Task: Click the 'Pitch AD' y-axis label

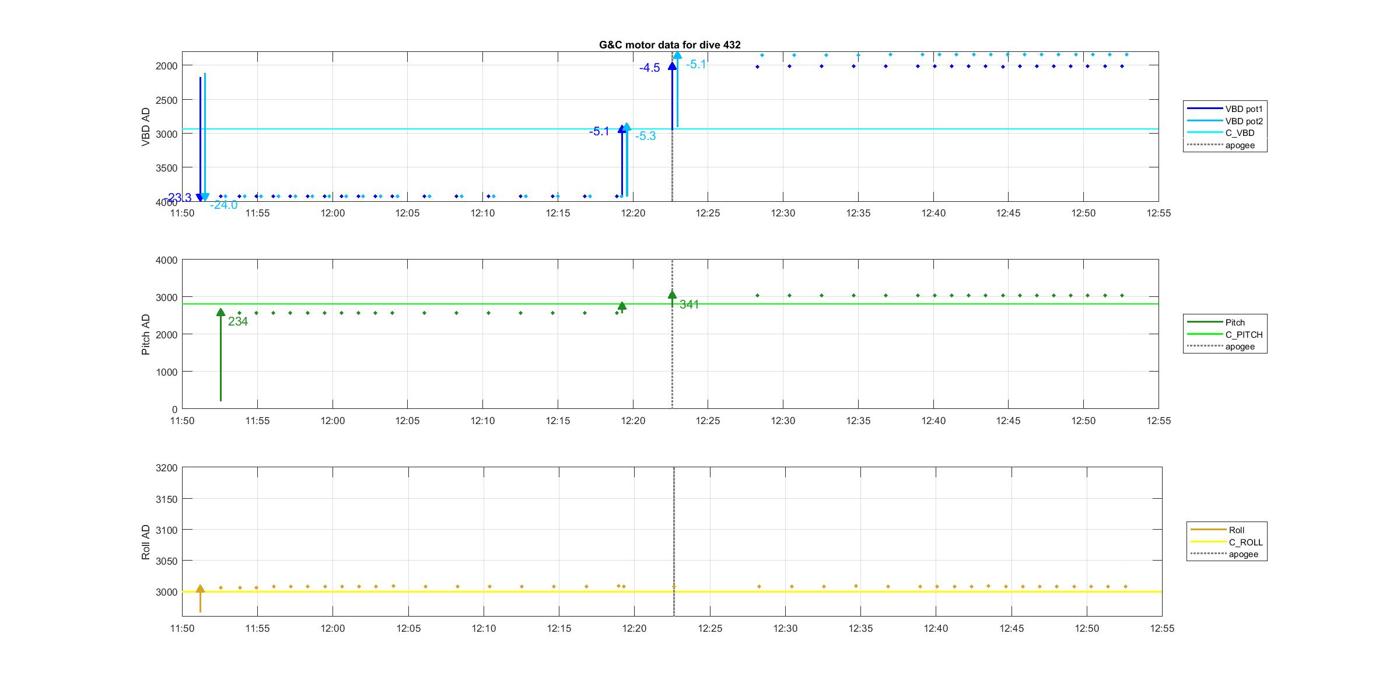Action: coord(146,334)
